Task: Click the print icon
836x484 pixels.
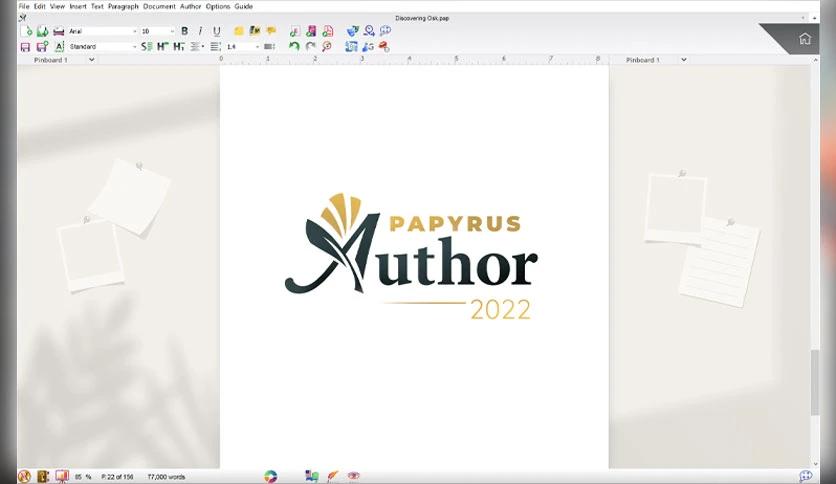Action: point(59,31)
